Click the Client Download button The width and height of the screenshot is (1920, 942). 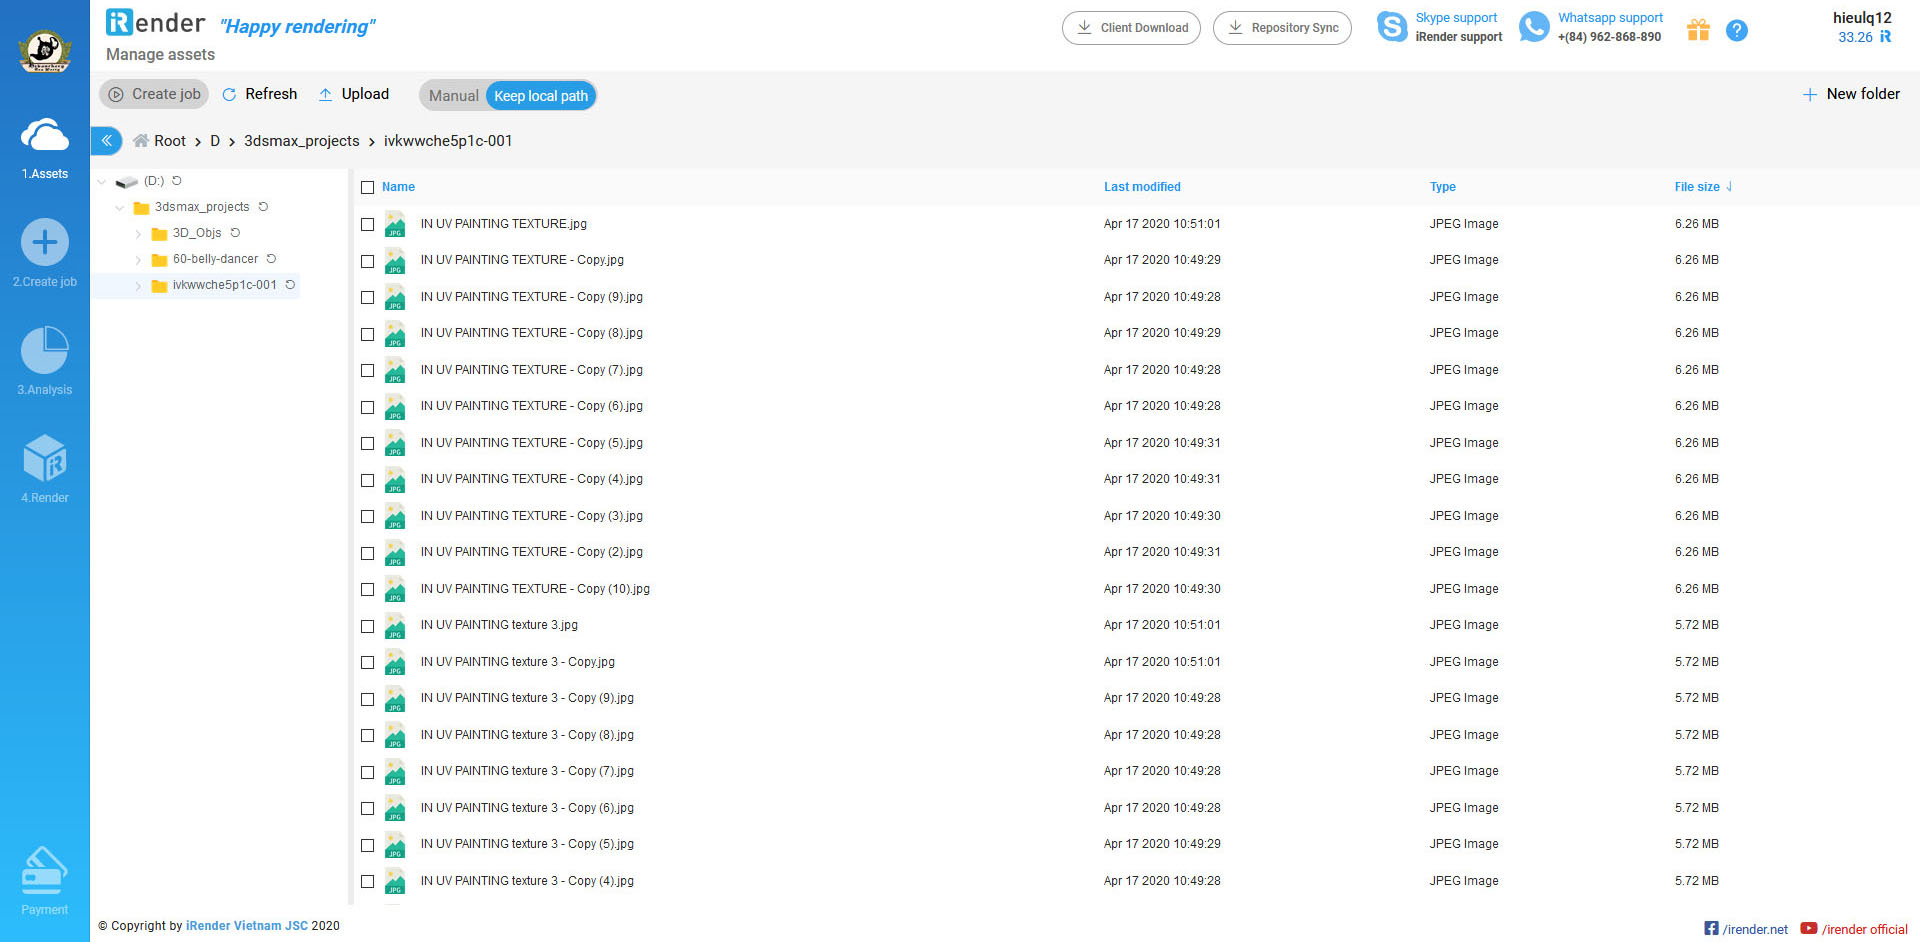tap(1131, 28)
